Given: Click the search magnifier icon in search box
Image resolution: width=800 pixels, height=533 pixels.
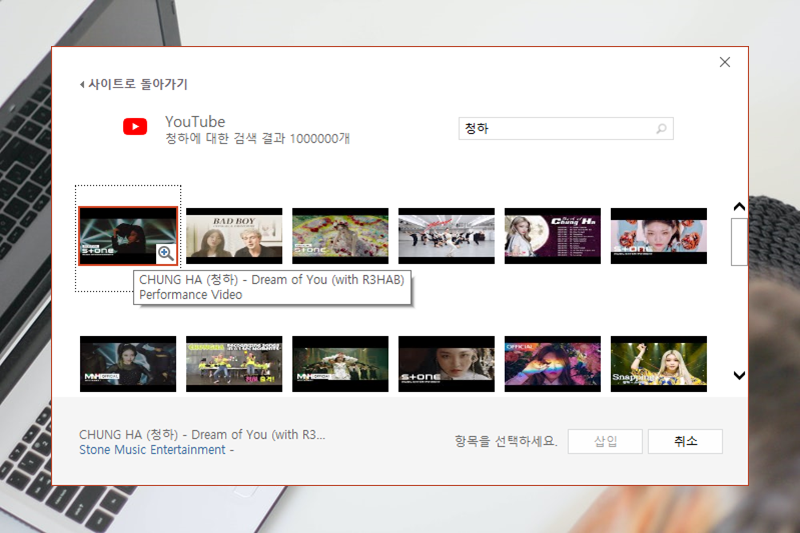Looking at the screenshot, I should click(661, 129).
